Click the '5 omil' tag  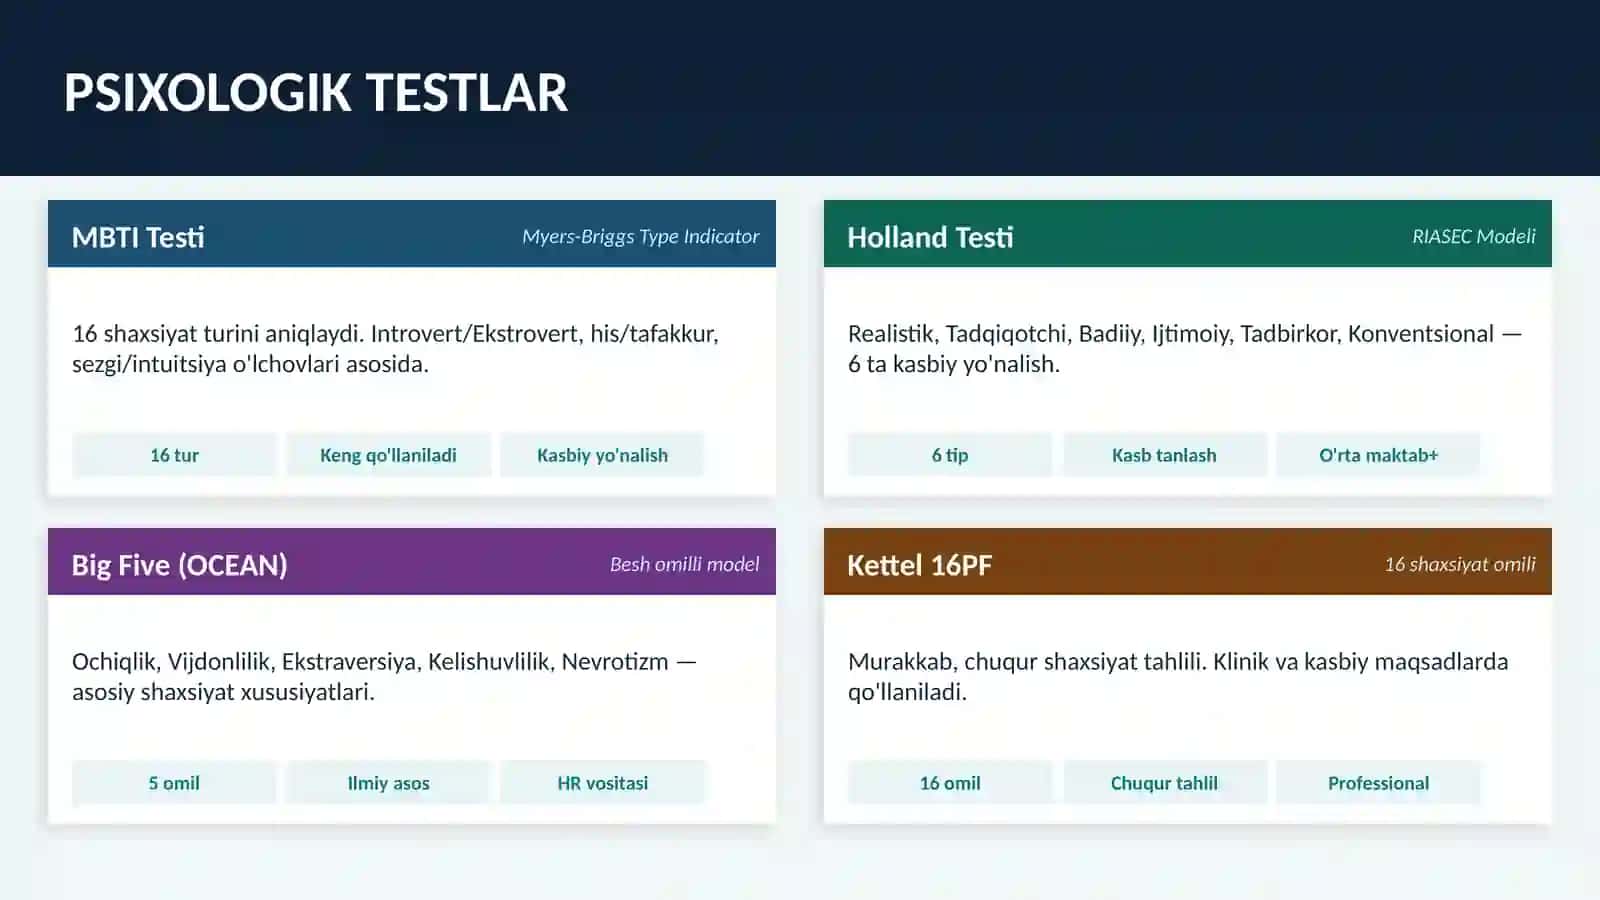[x=174, y=783]
